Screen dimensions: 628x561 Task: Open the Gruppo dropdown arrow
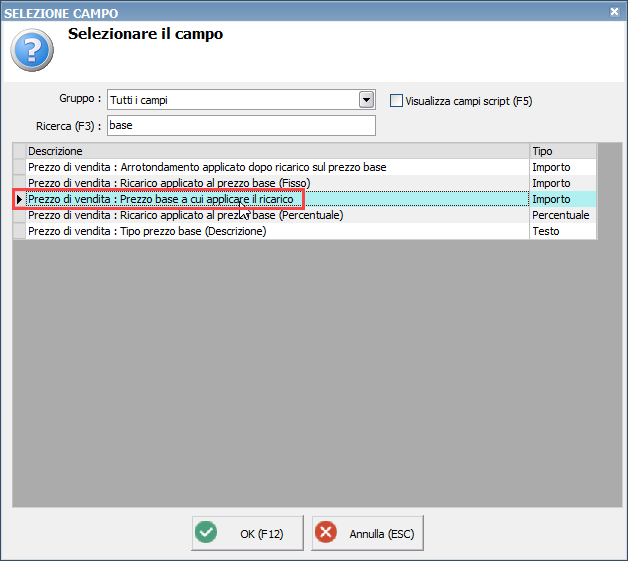366,100
